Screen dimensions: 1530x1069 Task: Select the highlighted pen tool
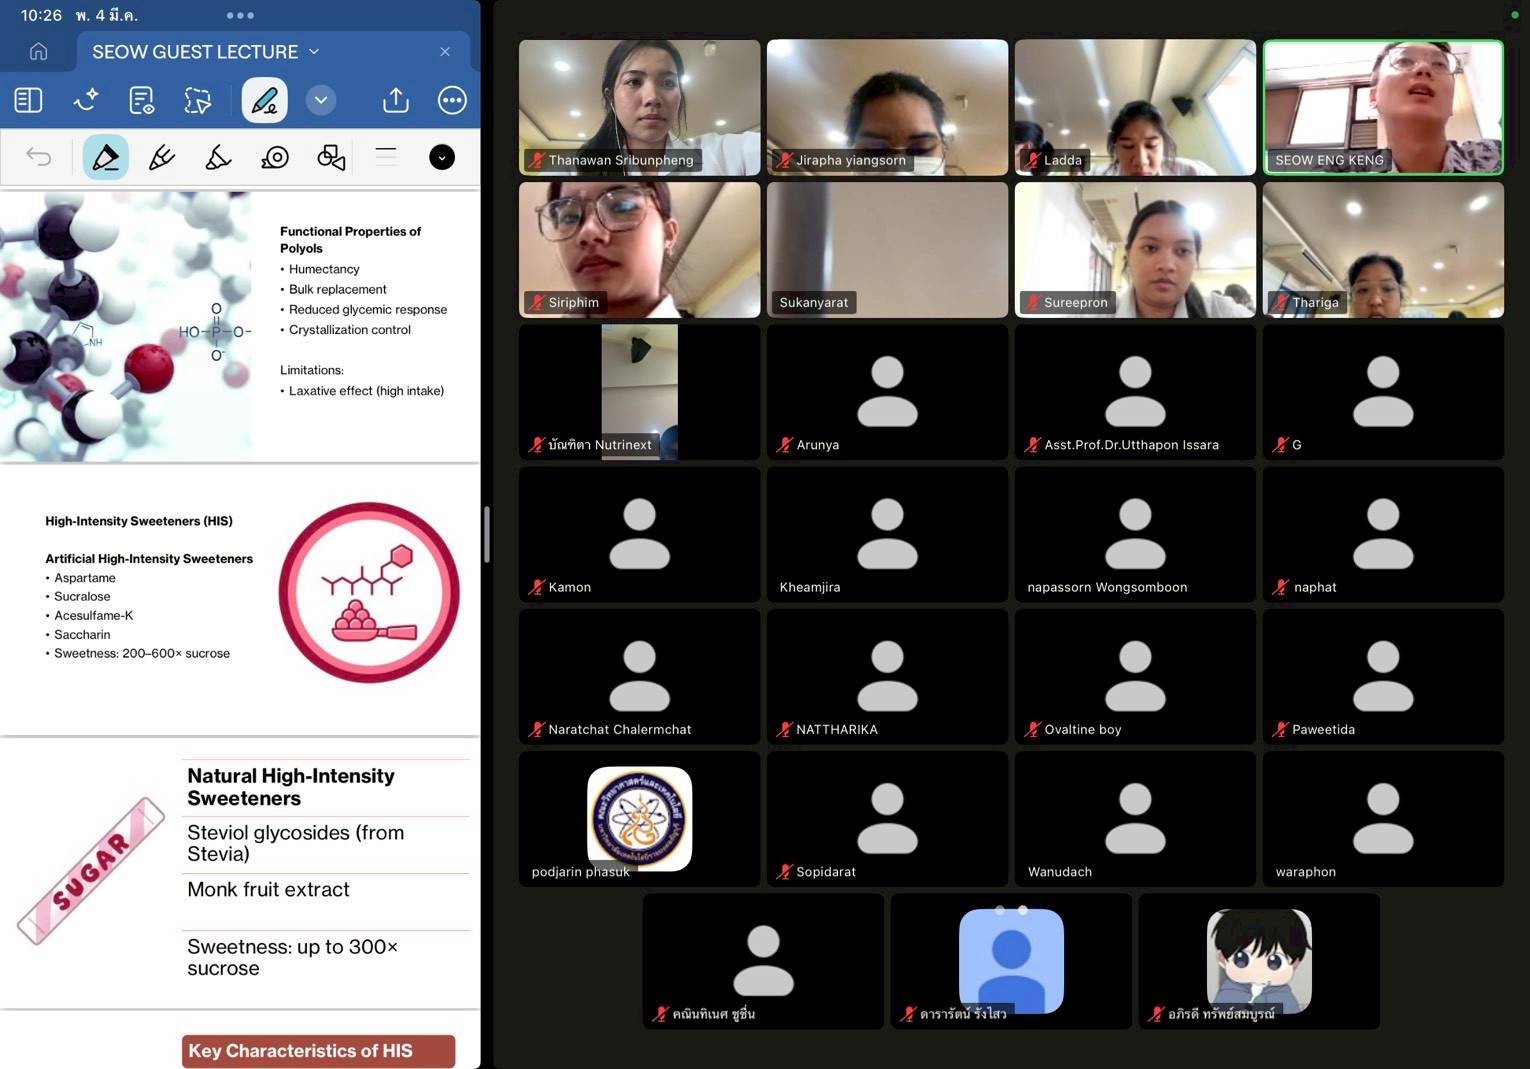tap(105, 157)
